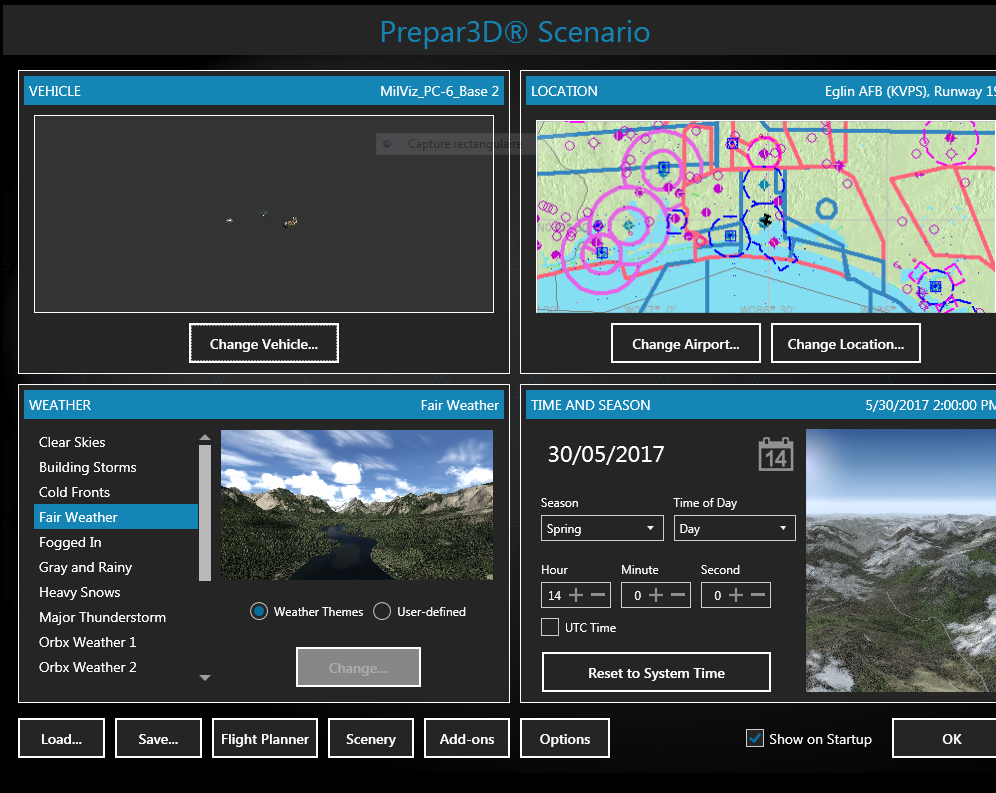The height and width of the screenshot is (793, 996).
Task: Select Orbx Weather 2 theme
Action: [x=116, y=667]
